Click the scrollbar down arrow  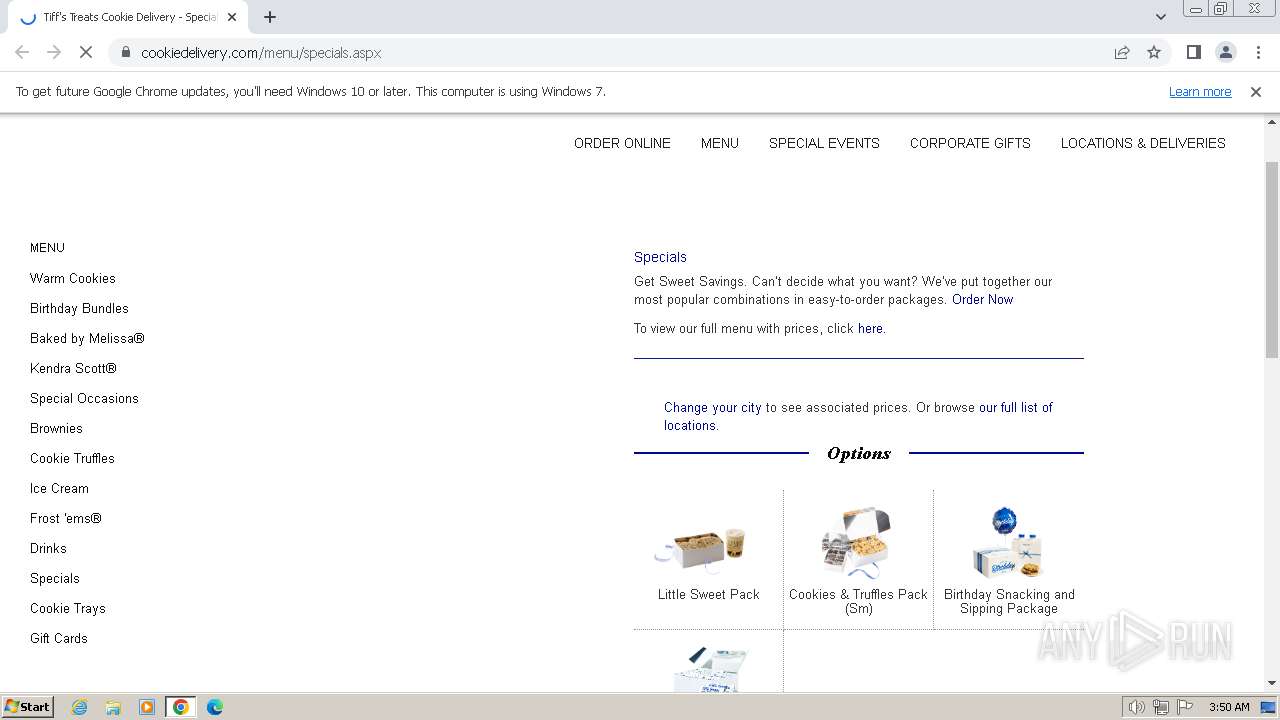[x=1272, y=683]
